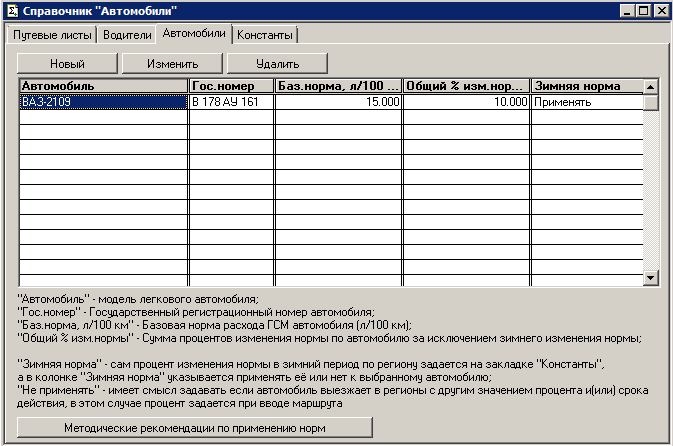Viewport: 673px width, 446px height.
Task: Click the Общий % изм.норм column header
Action: pos(466,86)
